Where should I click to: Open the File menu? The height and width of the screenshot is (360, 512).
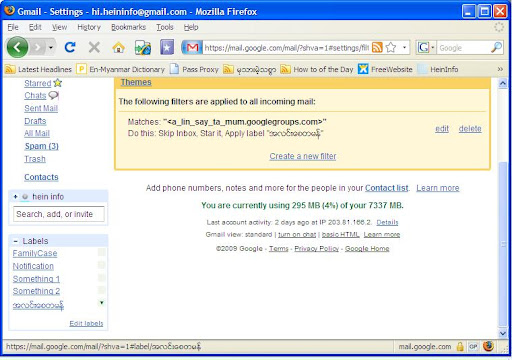tap(13, 27)
